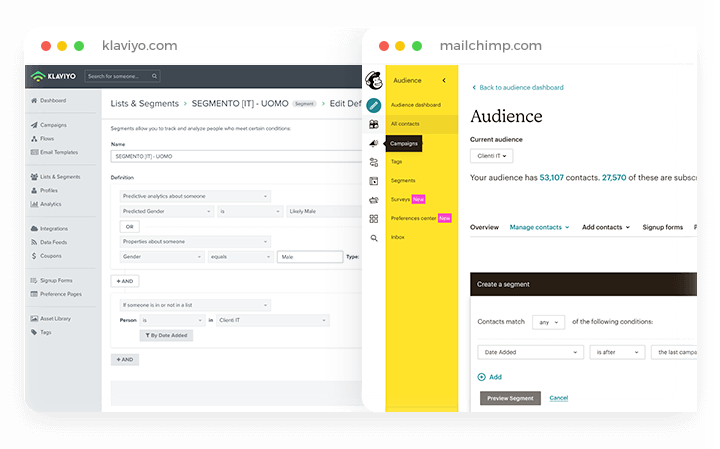Click the Cancel link in Create a segment

tap(558, 398)
